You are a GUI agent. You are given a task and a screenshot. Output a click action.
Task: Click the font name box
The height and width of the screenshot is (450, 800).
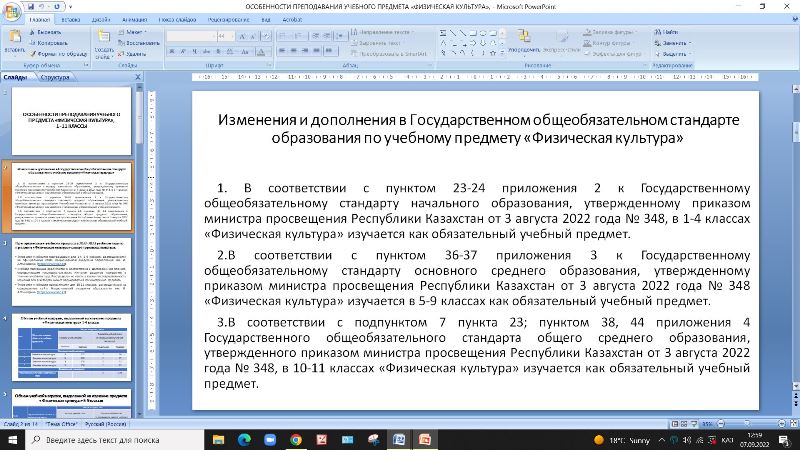(x=191, y=36)
